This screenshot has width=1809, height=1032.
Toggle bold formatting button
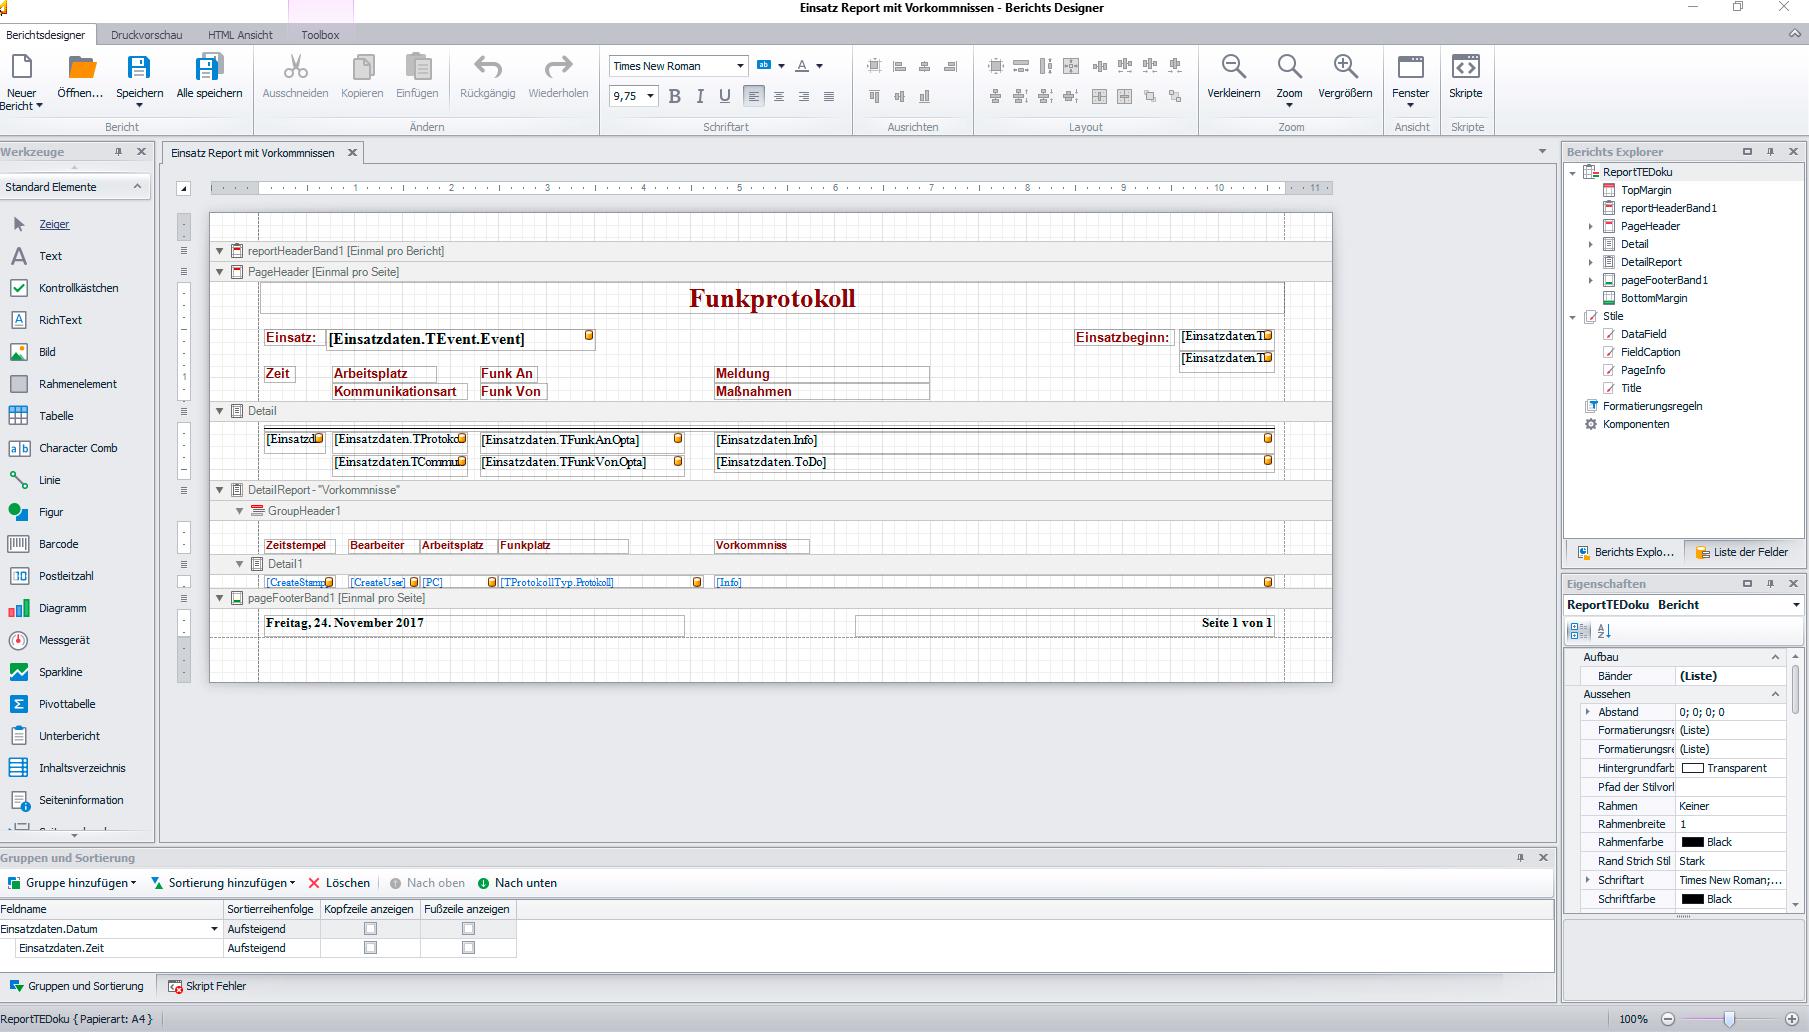674,96
